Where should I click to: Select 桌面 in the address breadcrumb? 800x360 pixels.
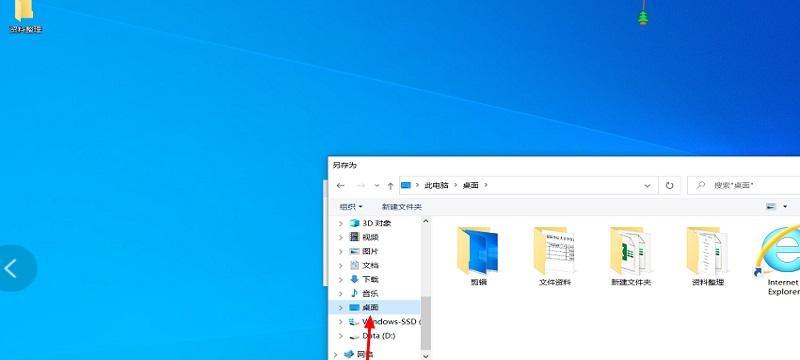tap(470, 186)
